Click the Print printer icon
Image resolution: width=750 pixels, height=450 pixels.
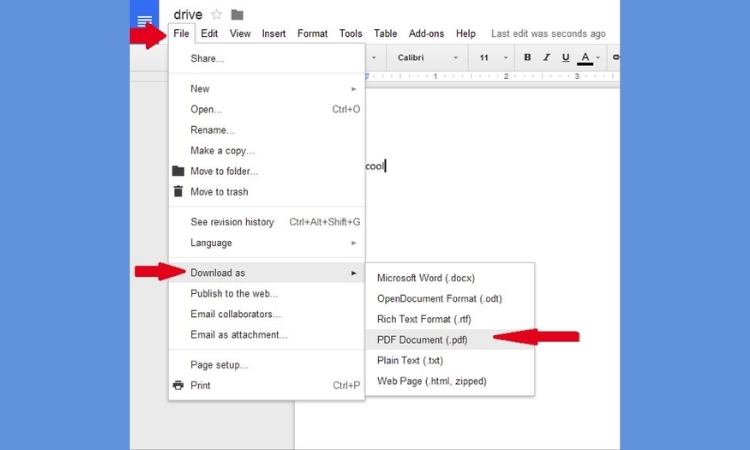click(178, 385)
